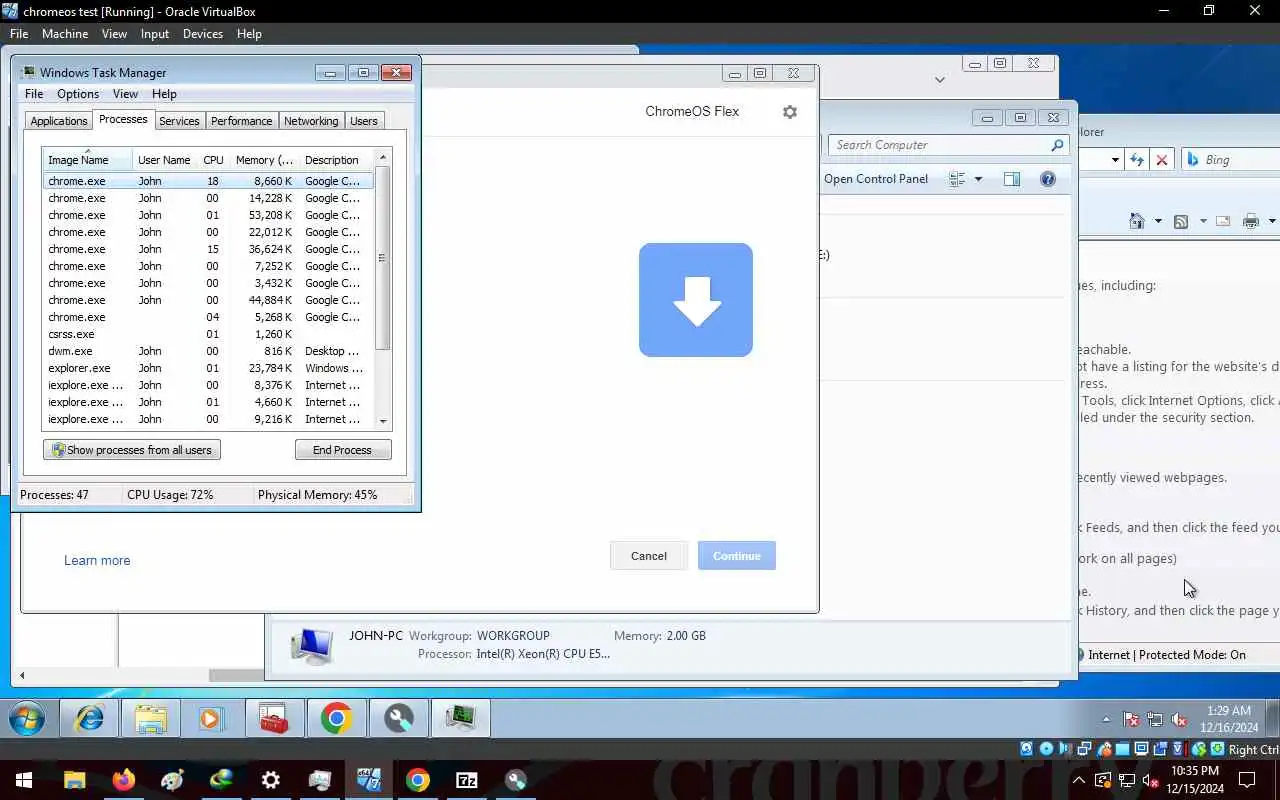
Task: Click the read mail icon in Internet Explorer
Action: 1222,221
